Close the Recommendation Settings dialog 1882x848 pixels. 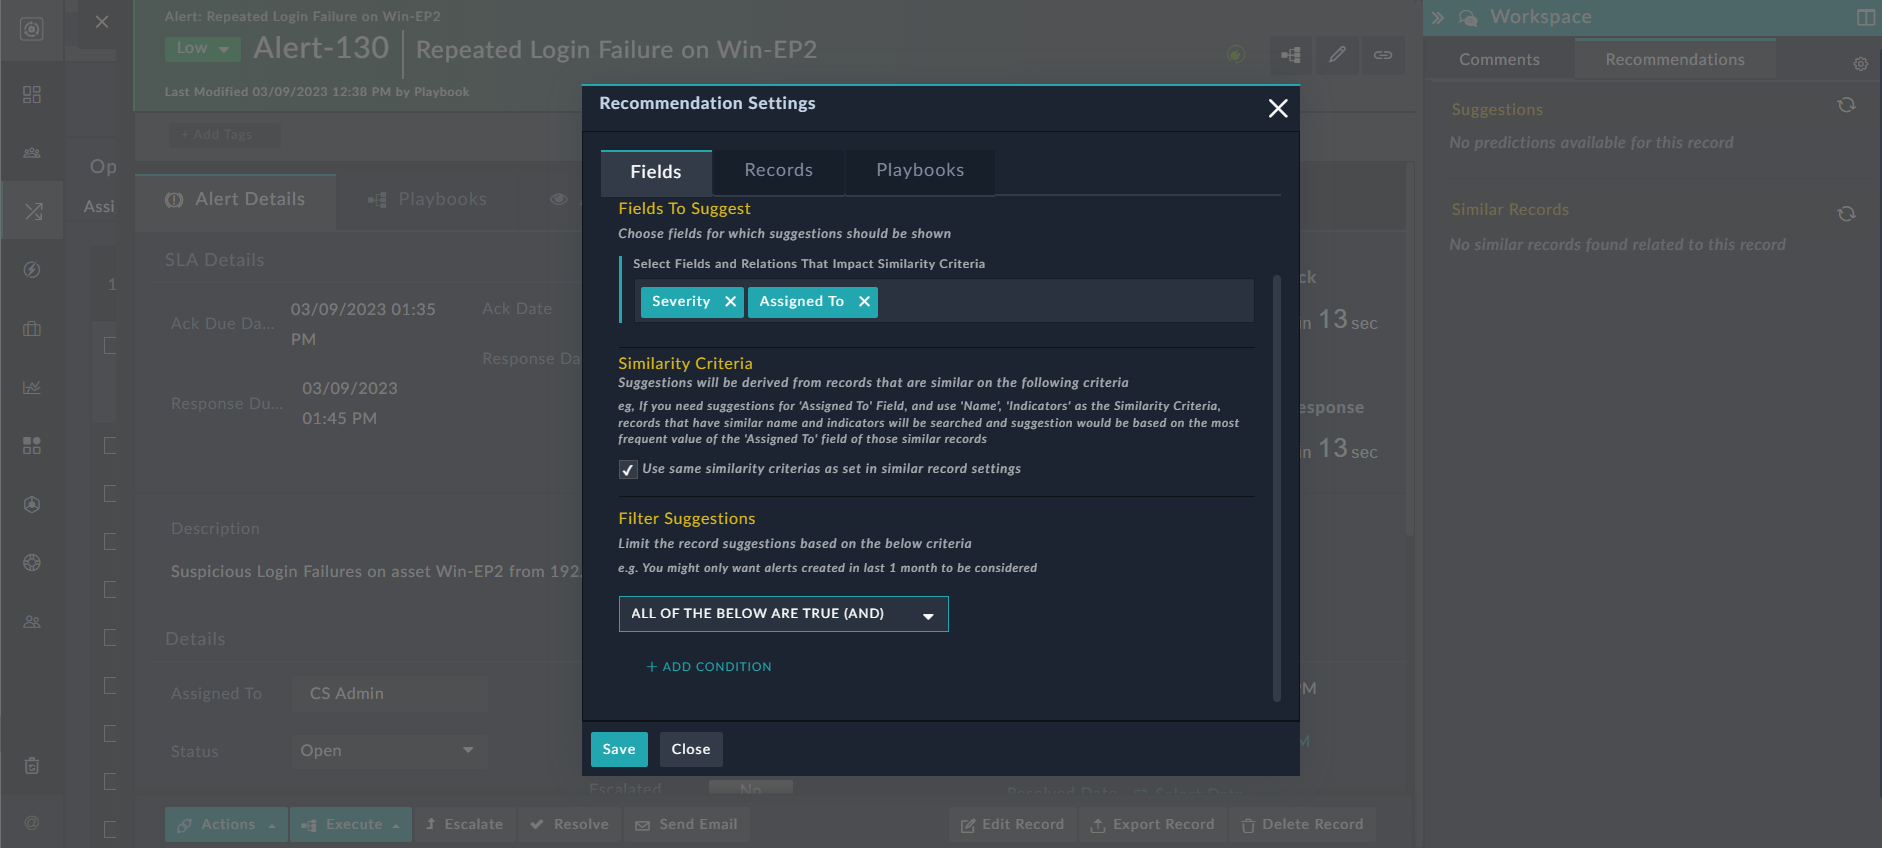pyautogui.click(x=1278, y=108)
